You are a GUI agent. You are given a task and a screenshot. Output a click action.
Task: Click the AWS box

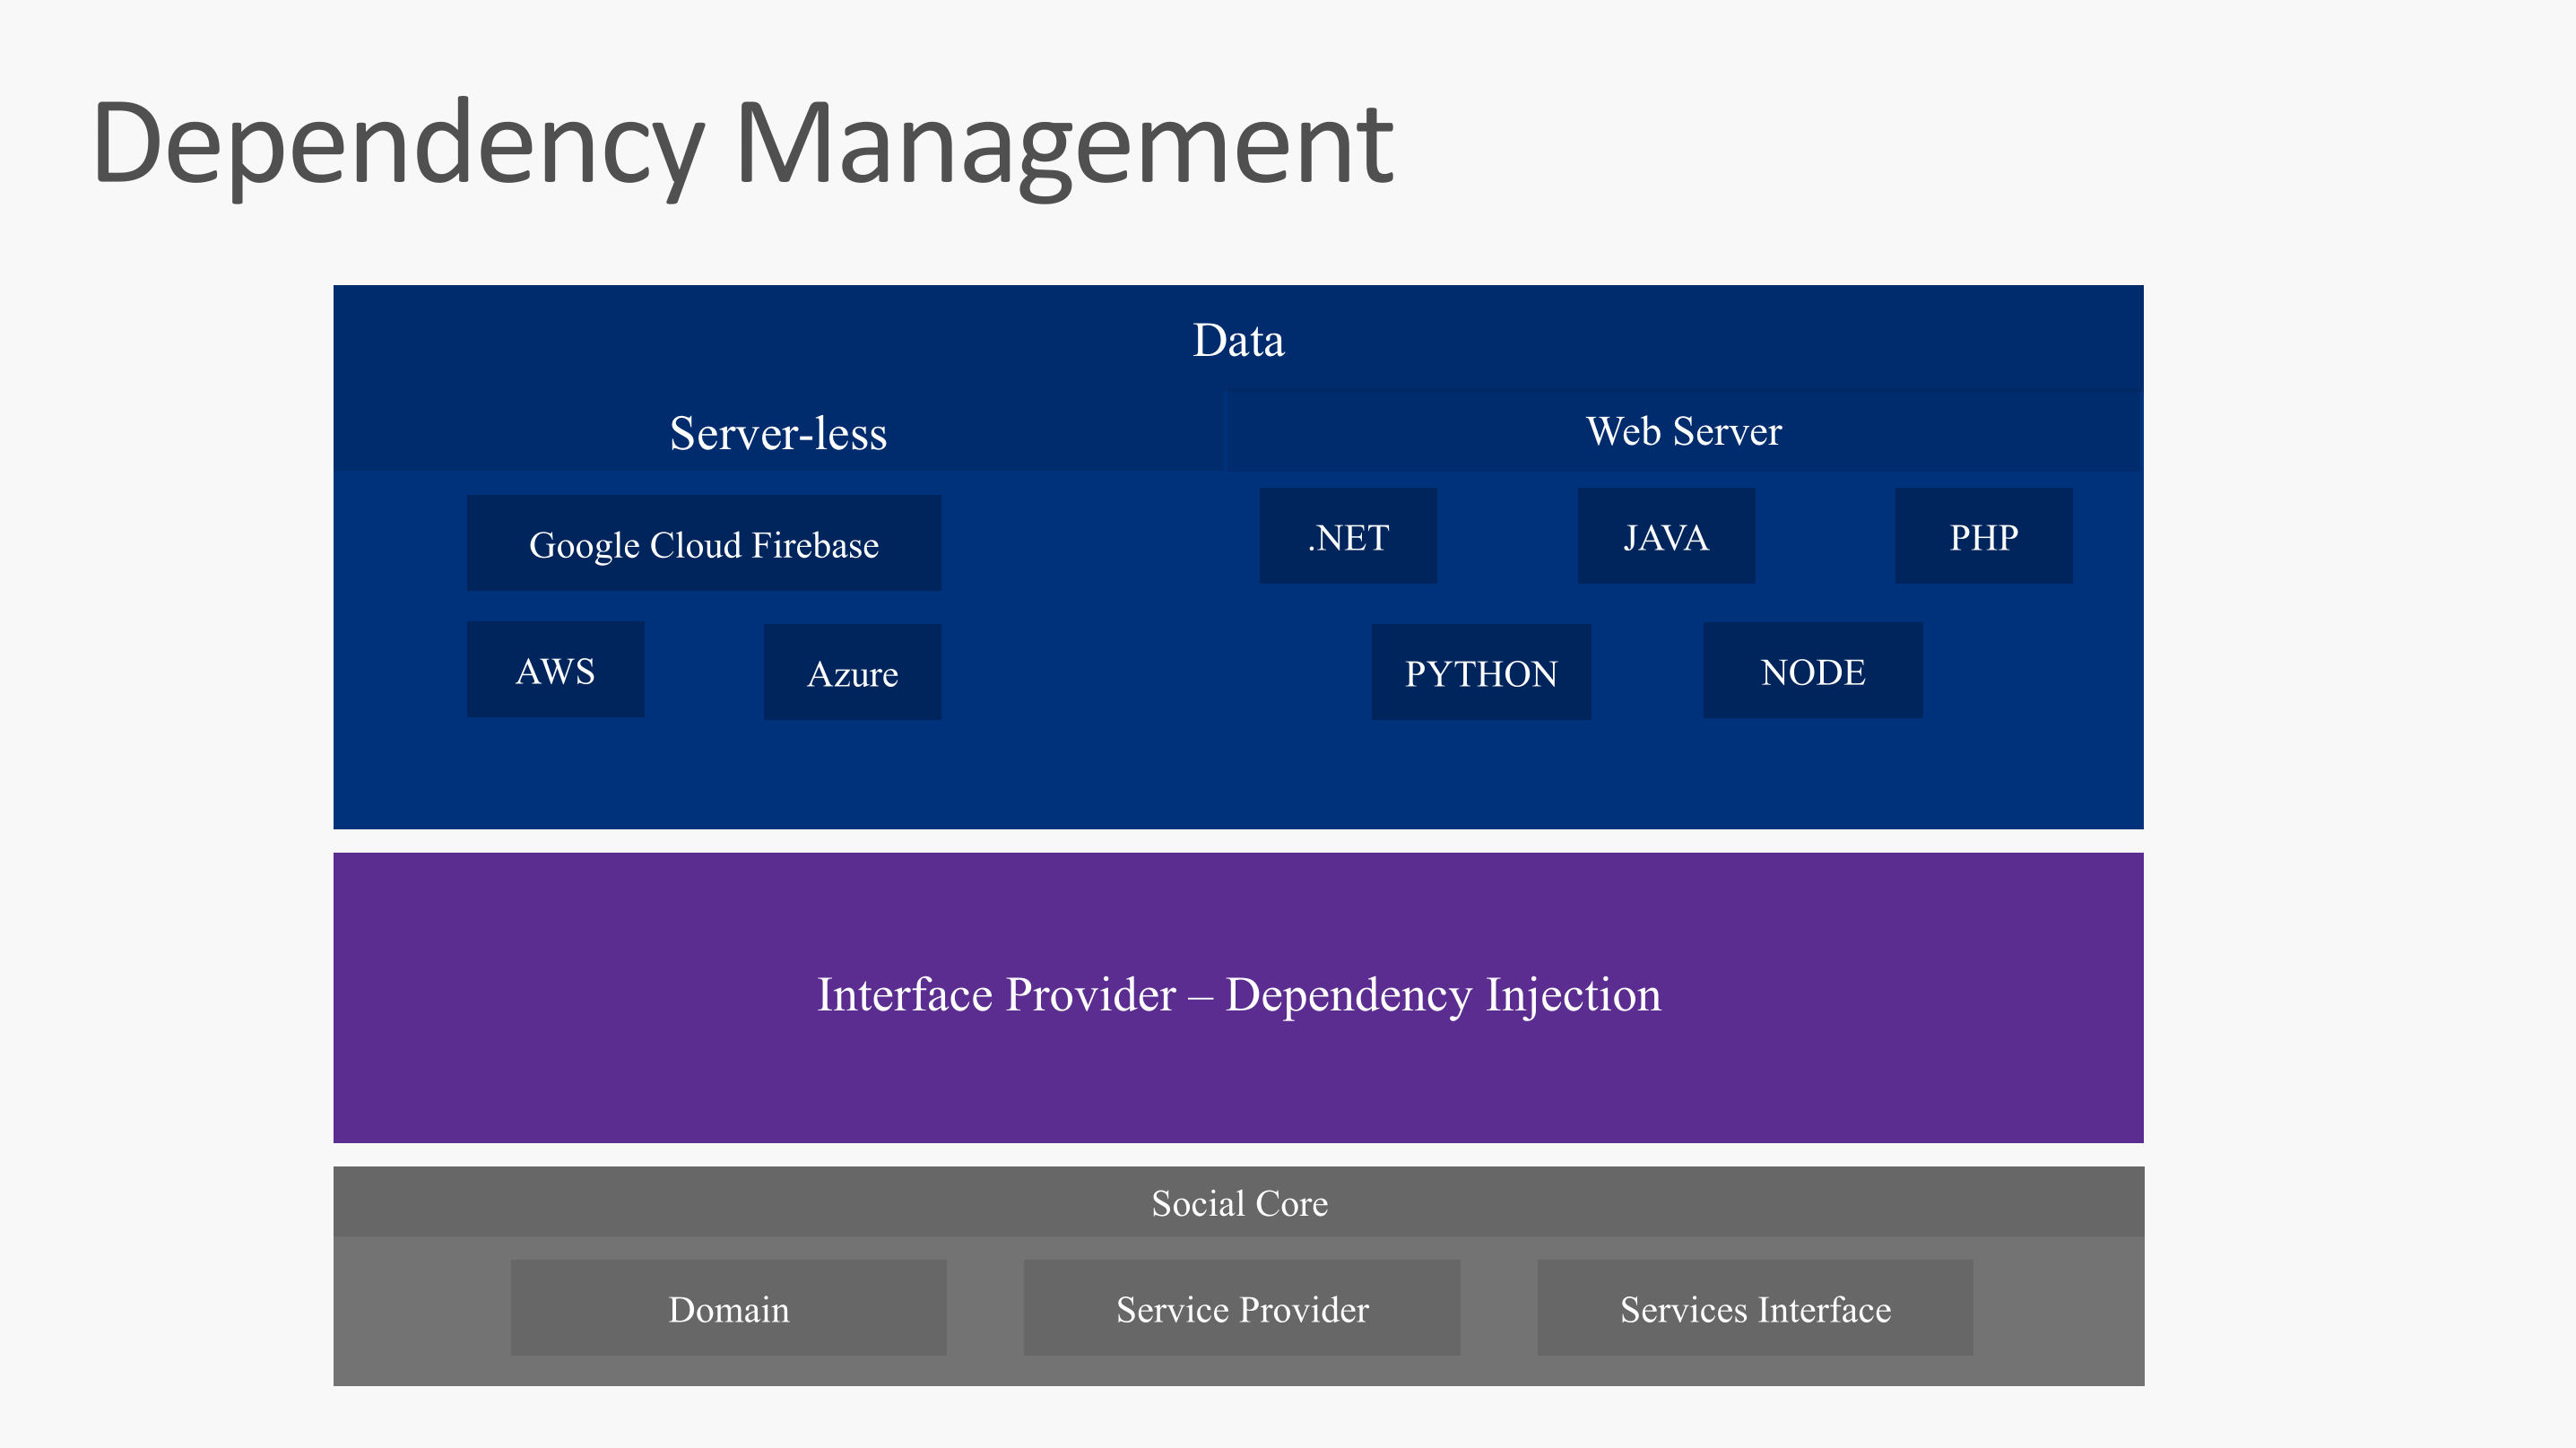click(555, 670)
